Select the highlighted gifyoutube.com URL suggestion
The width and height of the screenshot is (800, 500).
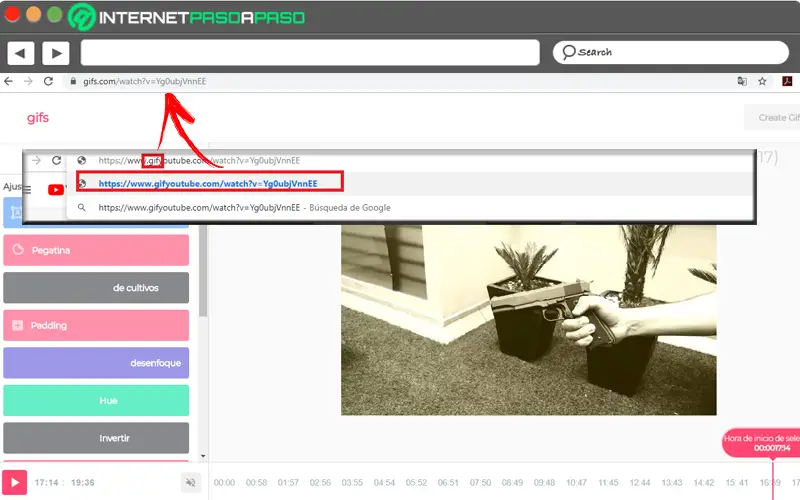click(210, 183)
